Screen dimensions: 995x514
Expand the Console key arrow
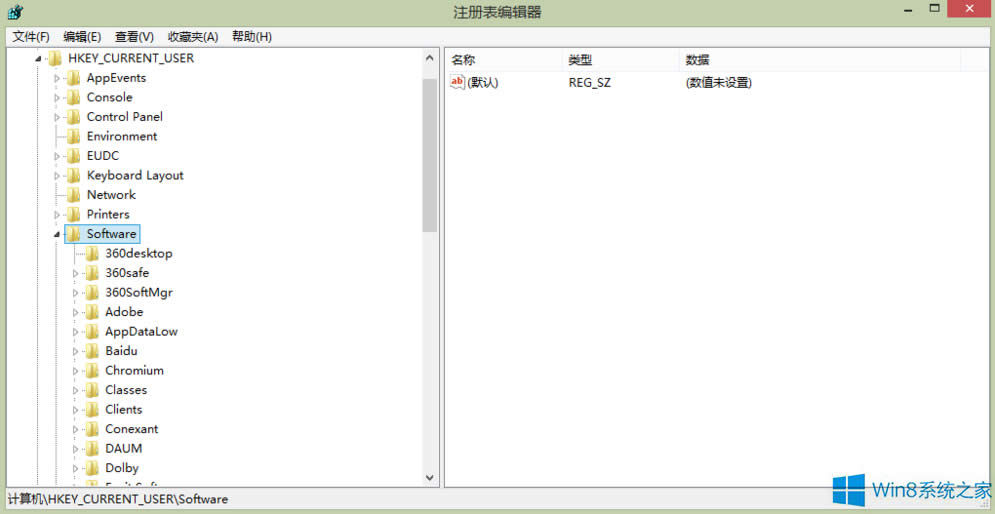click(x=57, y=98)
